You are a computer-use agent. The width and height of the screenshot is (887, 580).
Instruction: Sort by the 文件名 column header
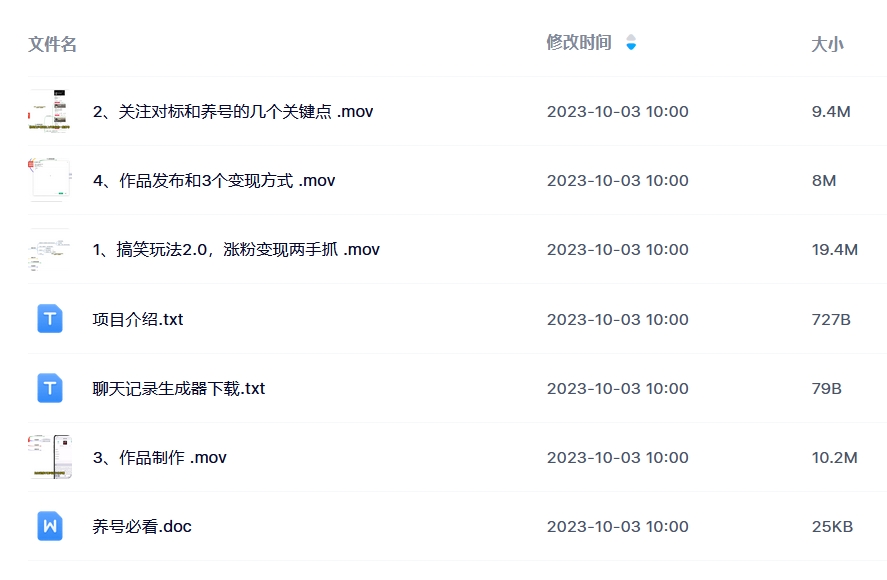point(53,44)
